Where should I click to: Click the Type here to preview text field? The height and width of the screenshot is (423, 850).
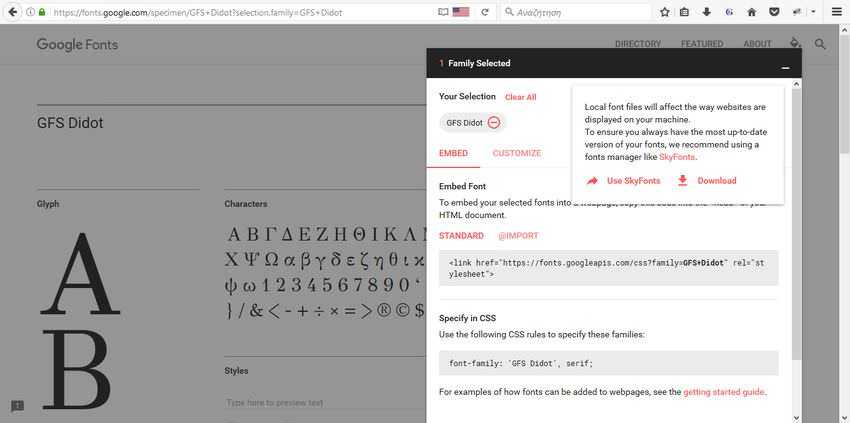(325, 403)
